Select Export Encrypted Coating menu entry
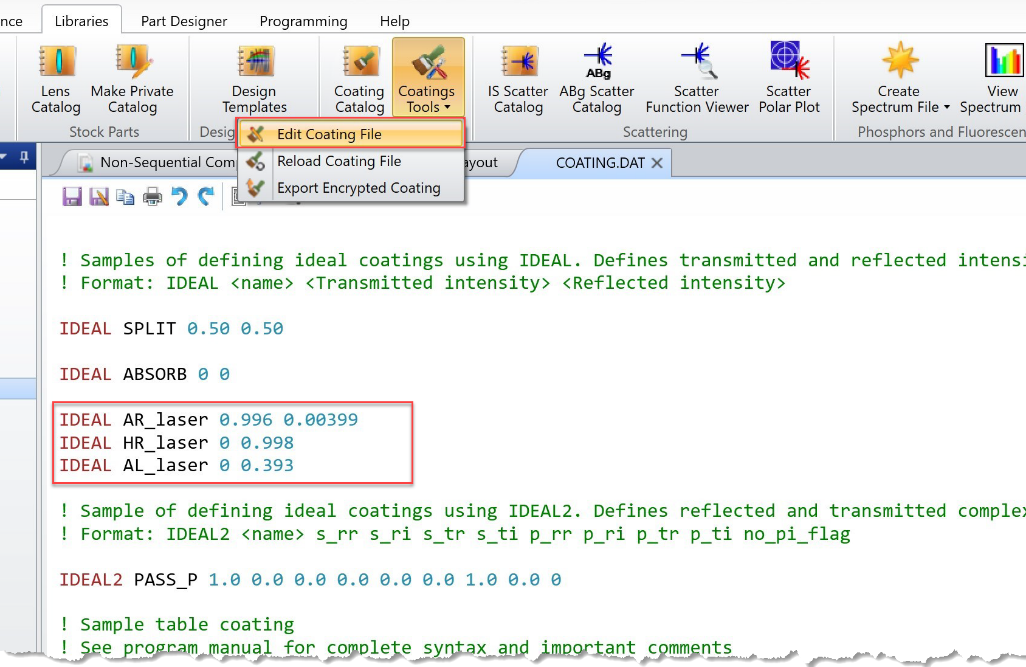 click(x=351, y=188)
